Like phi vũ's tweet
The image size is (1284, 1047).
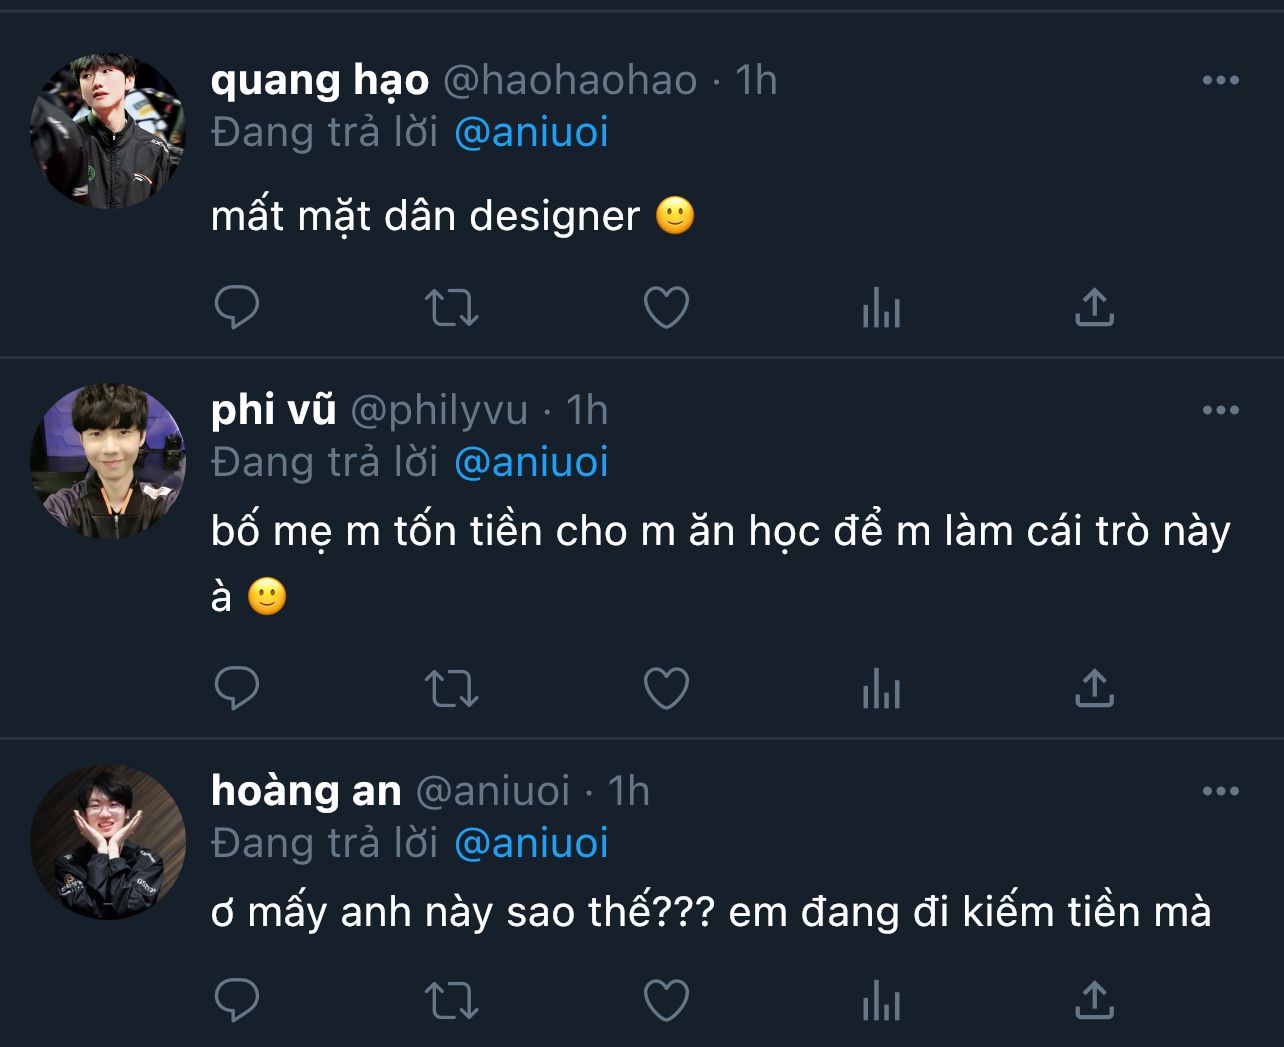[666, 689]
